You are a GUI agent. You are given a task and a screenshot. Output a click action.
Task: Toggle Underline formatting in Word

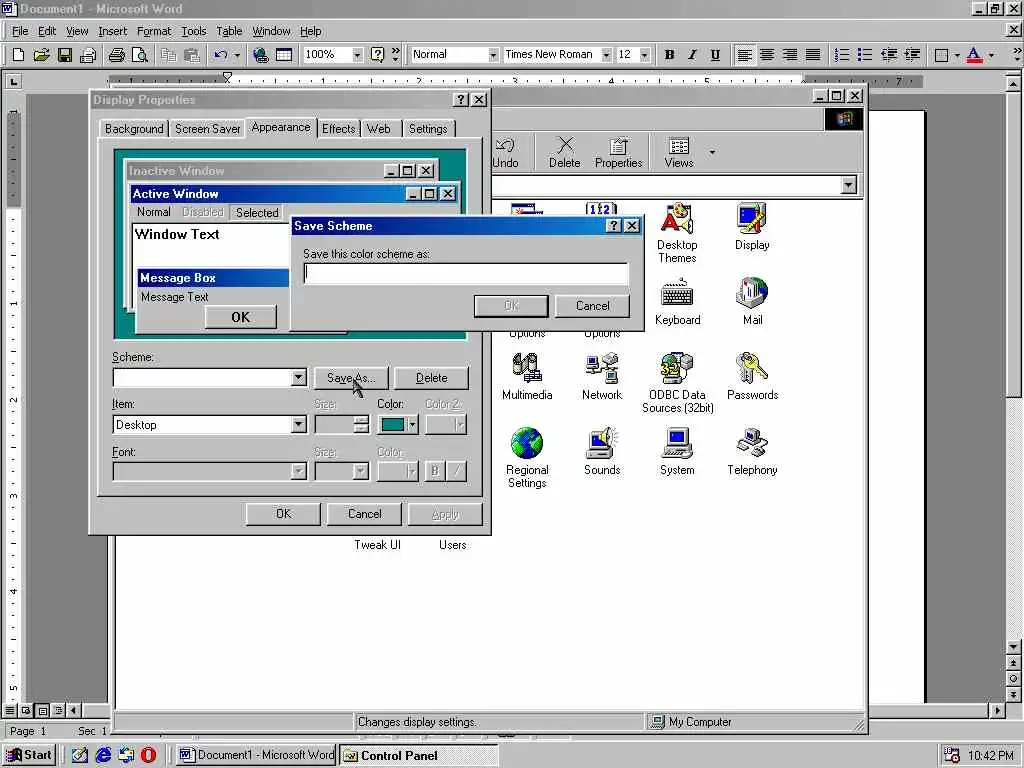[x=715, y=55]
